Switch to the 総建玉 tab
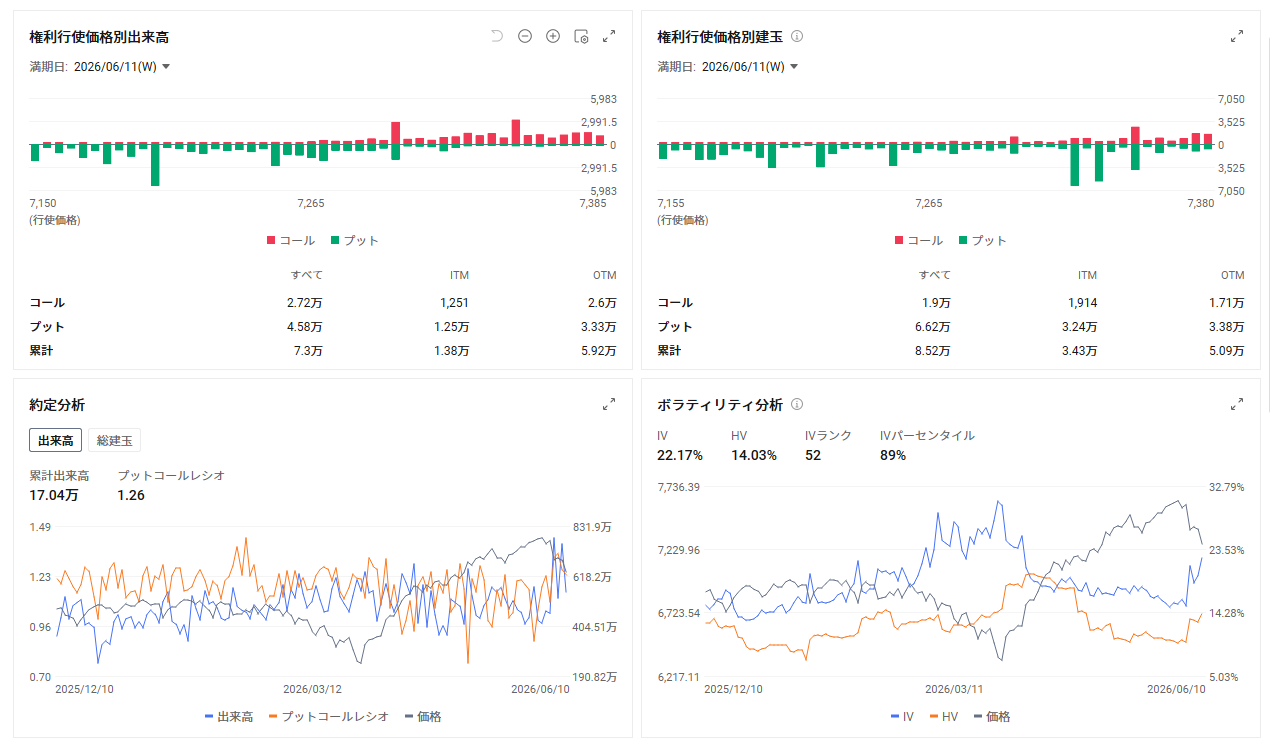 pos(115,440)
